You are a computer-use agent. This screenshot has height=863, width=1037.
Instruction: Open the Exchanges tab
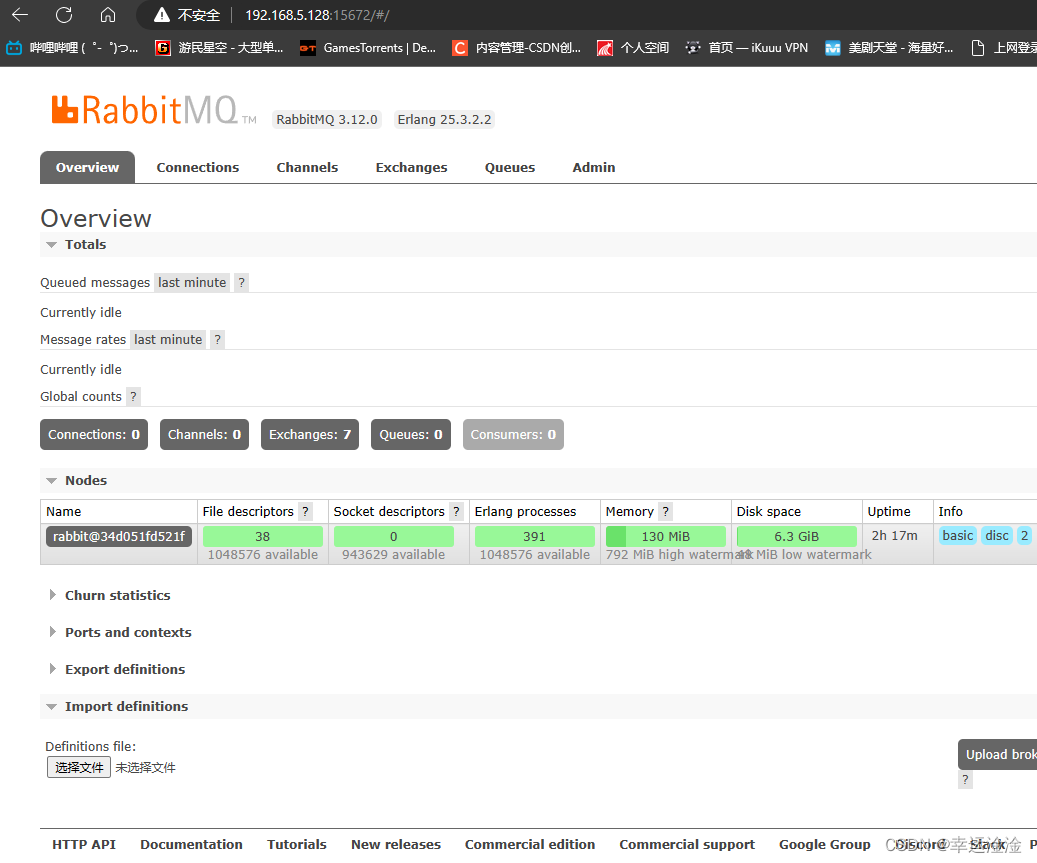tap(411, 168)
